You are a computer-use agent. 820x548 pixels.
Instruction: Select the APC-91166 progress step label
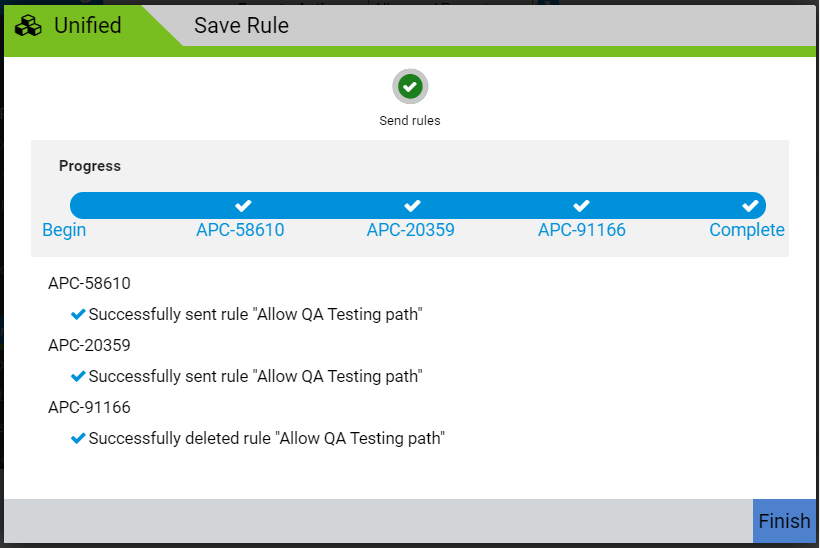pyautogui.click(x=581, y=231)
